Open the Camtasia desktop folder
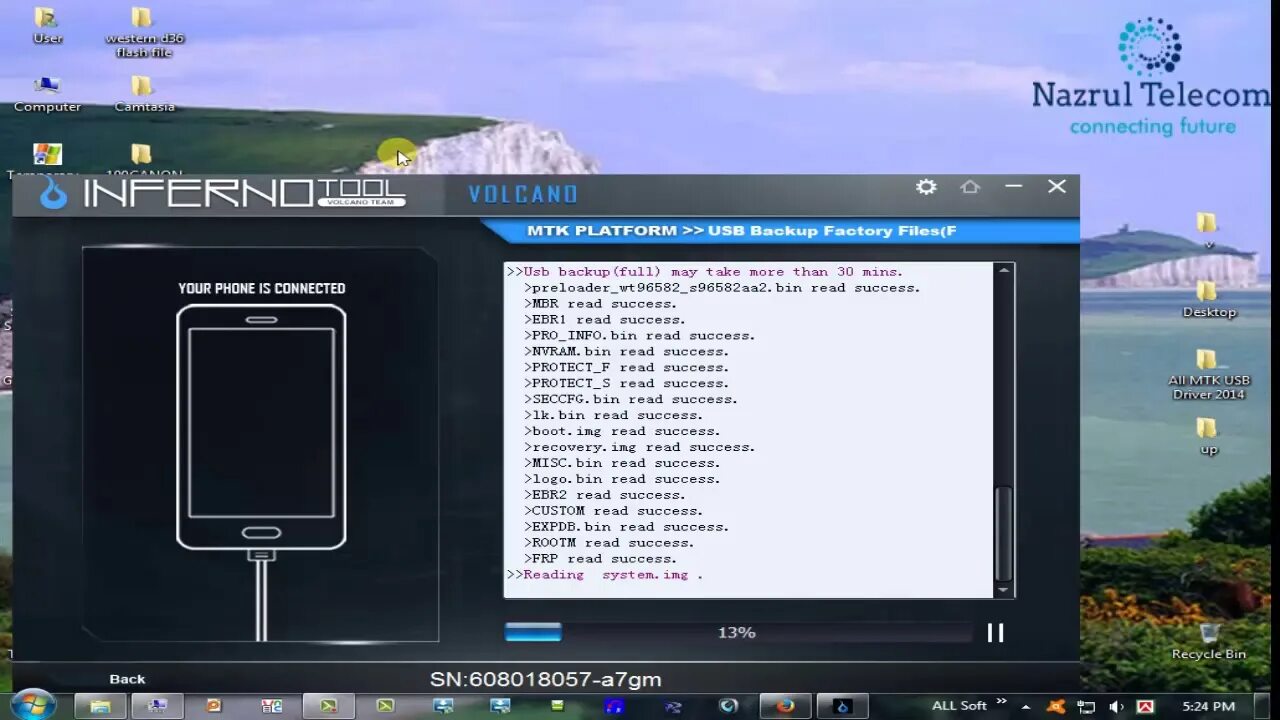 coord(144,93)
